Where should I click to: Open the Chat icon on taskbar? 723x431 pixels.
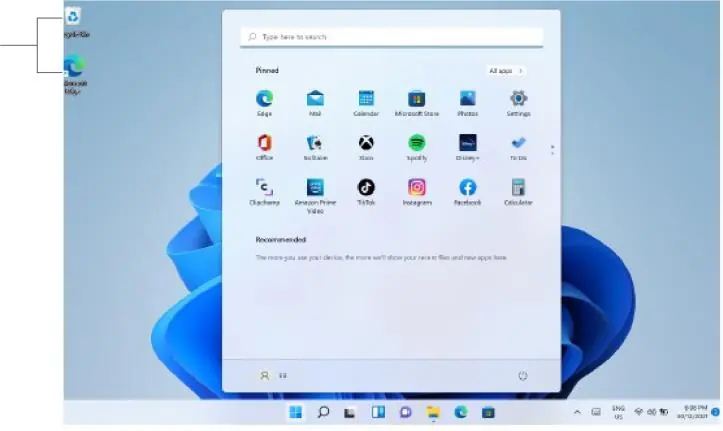coord(405,412)
